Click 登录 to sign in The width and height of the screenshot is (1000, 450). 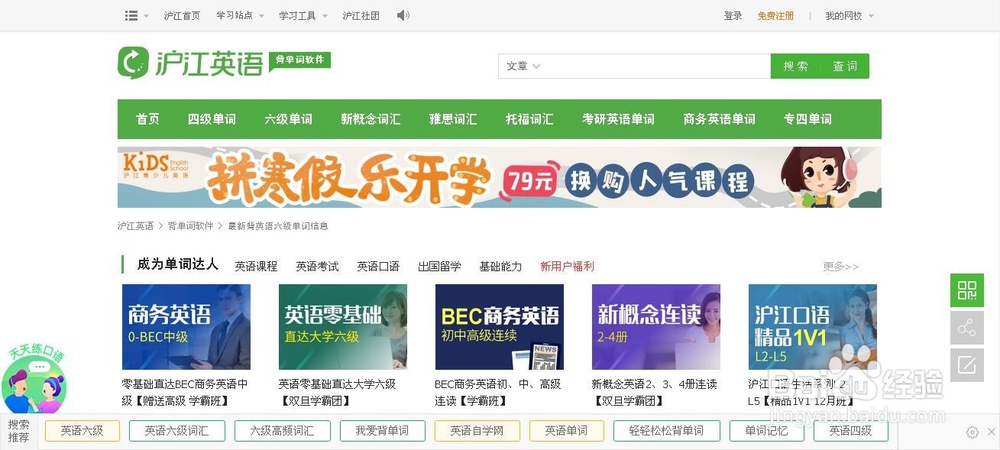click(x=733, y=15)
